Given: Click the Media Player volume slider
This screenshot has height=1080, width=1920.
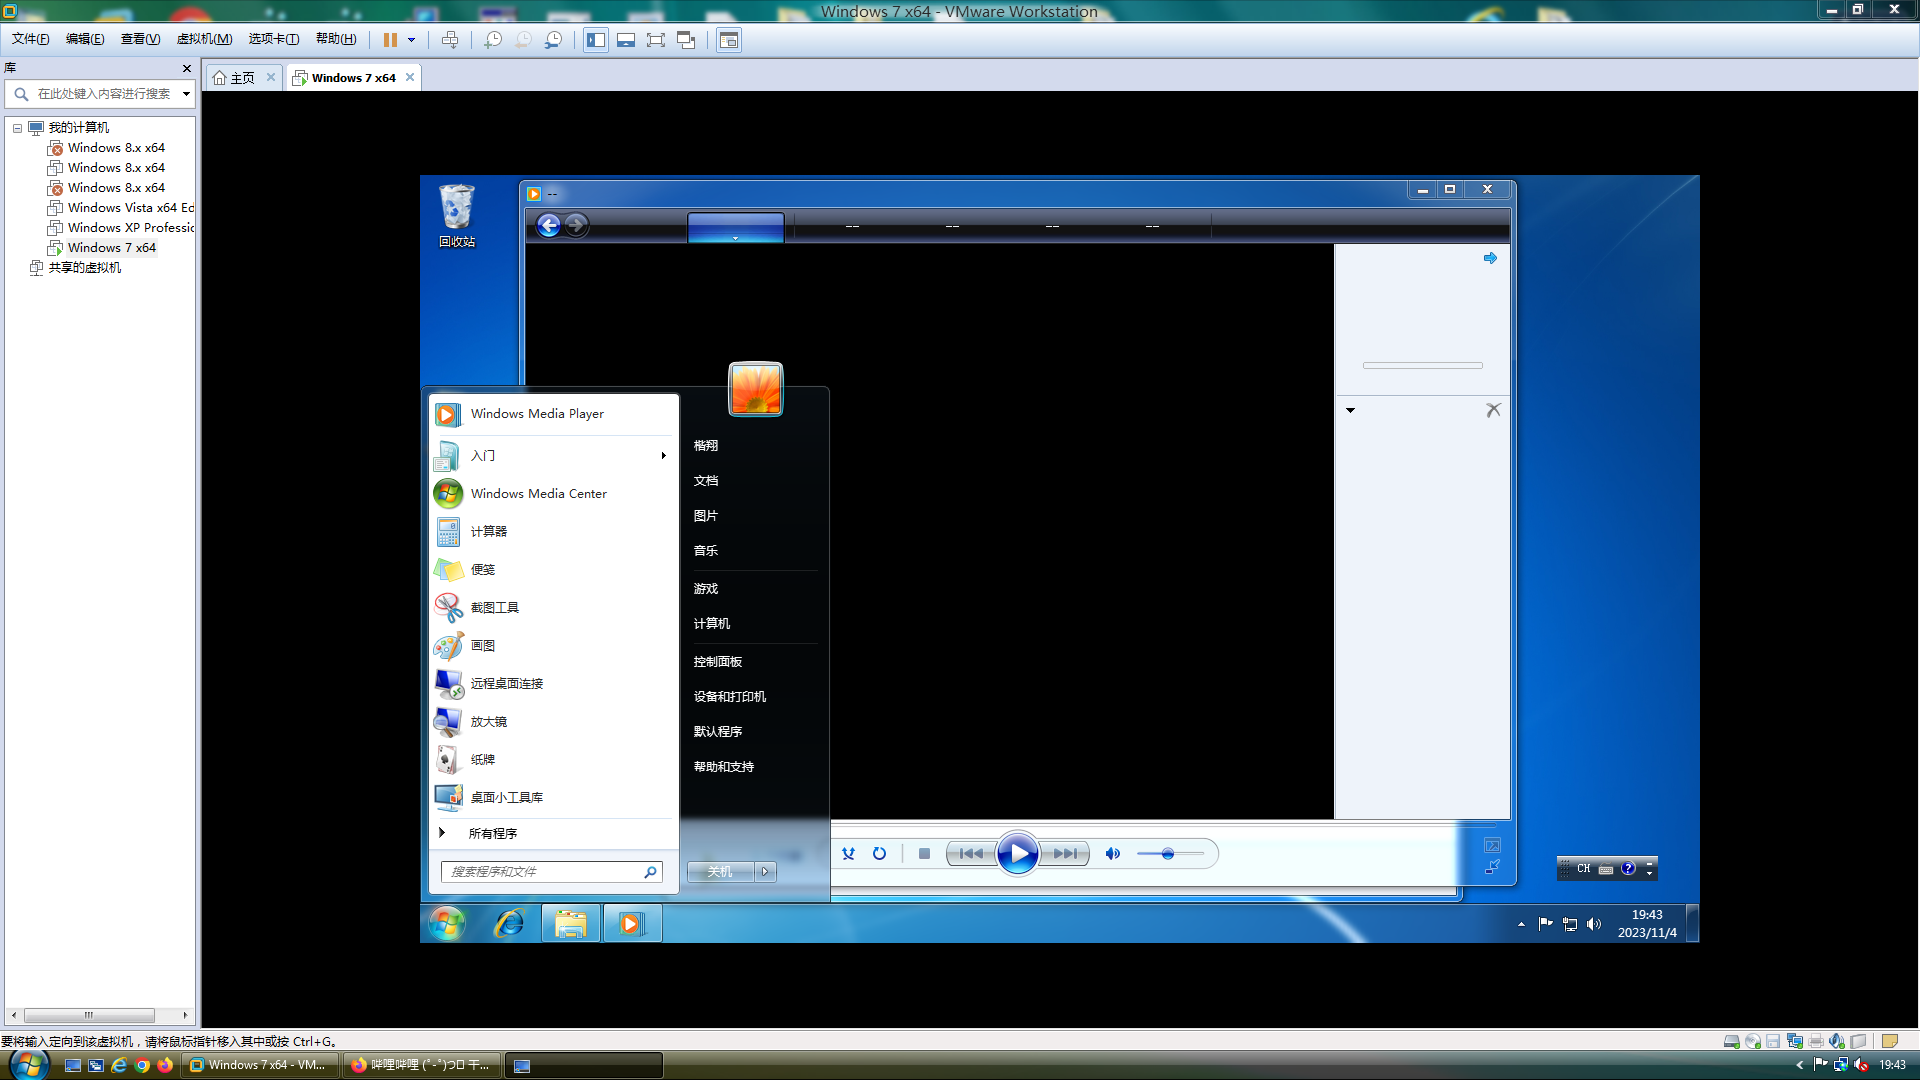Looking at the screenshot, I should (1170, 854).
